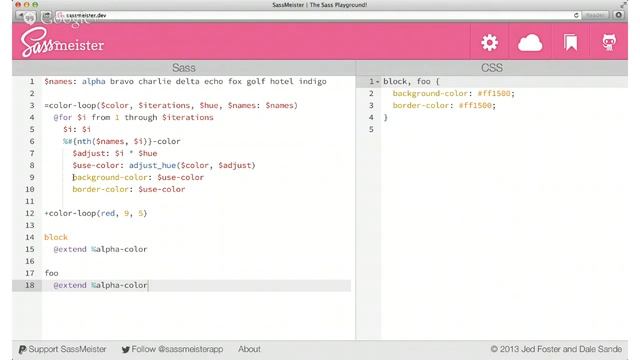Image resolution: width=640 pixels, height=360 pixels.
Task: Open the About link
Action: pyautogui.click(x=249, y=349)
